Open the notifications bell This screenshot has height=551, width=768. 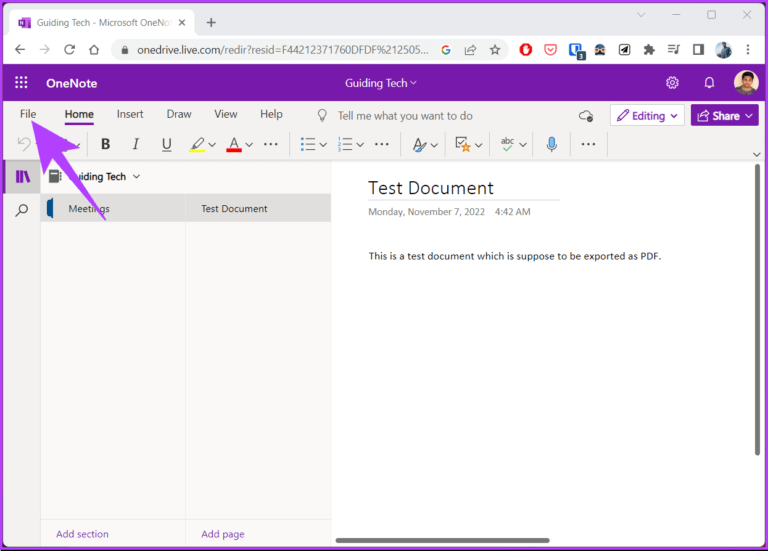[x=709, y=83]
